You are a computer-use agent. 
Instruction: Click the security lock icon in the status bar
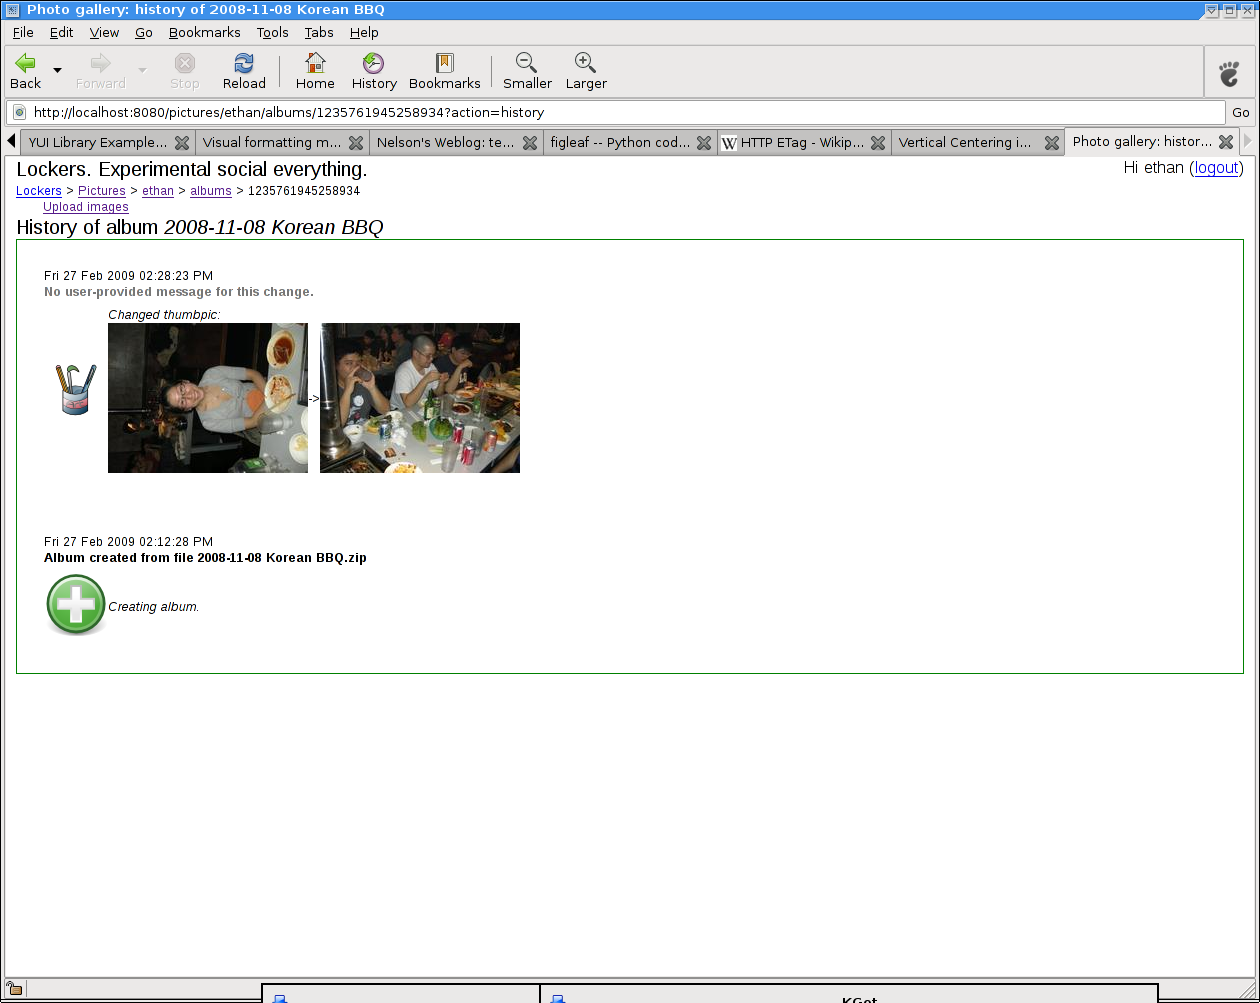click(14, 989)
